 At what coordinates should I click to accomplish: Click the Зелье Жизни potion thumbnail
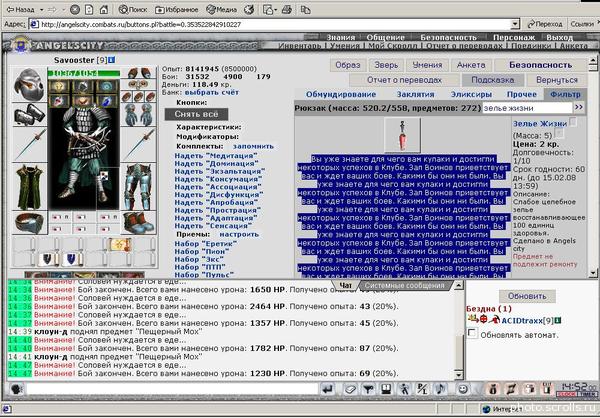click(402, 135)
